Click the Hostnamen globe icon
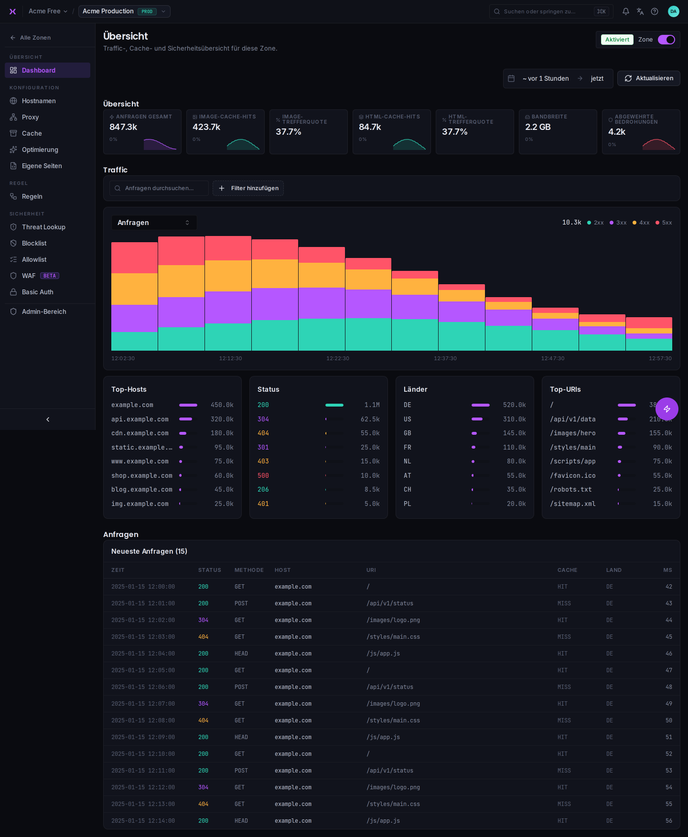The image size is (688, 837). click(x=13, y=101)
